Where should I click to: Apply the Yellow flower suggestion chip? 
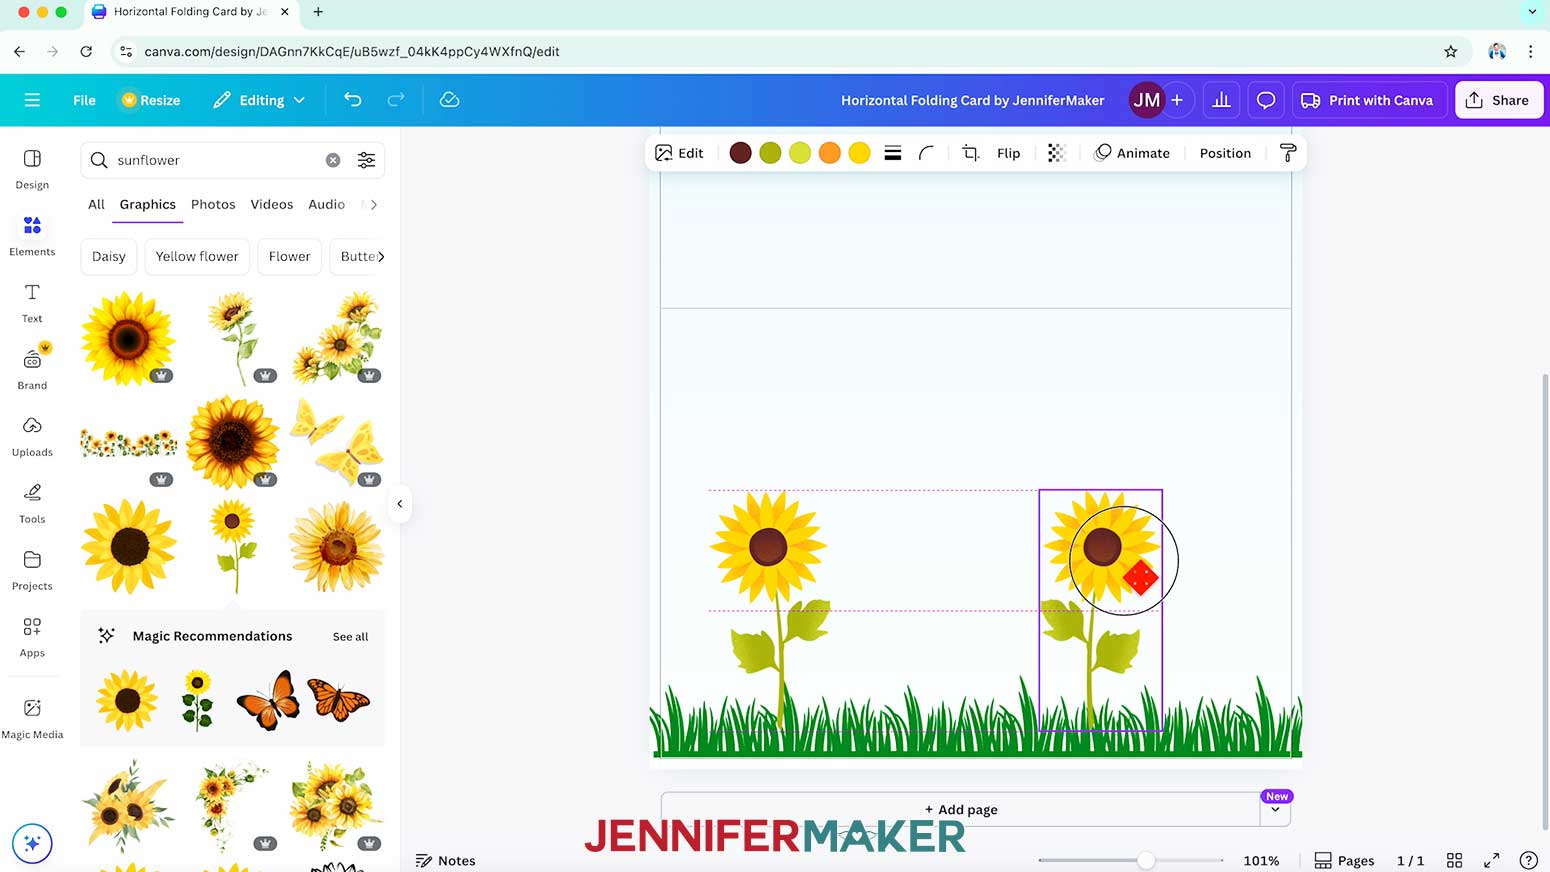tap(197, 256)
